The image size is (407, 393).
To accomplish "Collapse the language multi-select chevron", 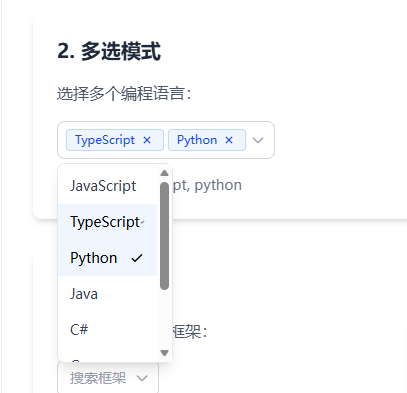I will pyautogui.click(x=258, y=140).
